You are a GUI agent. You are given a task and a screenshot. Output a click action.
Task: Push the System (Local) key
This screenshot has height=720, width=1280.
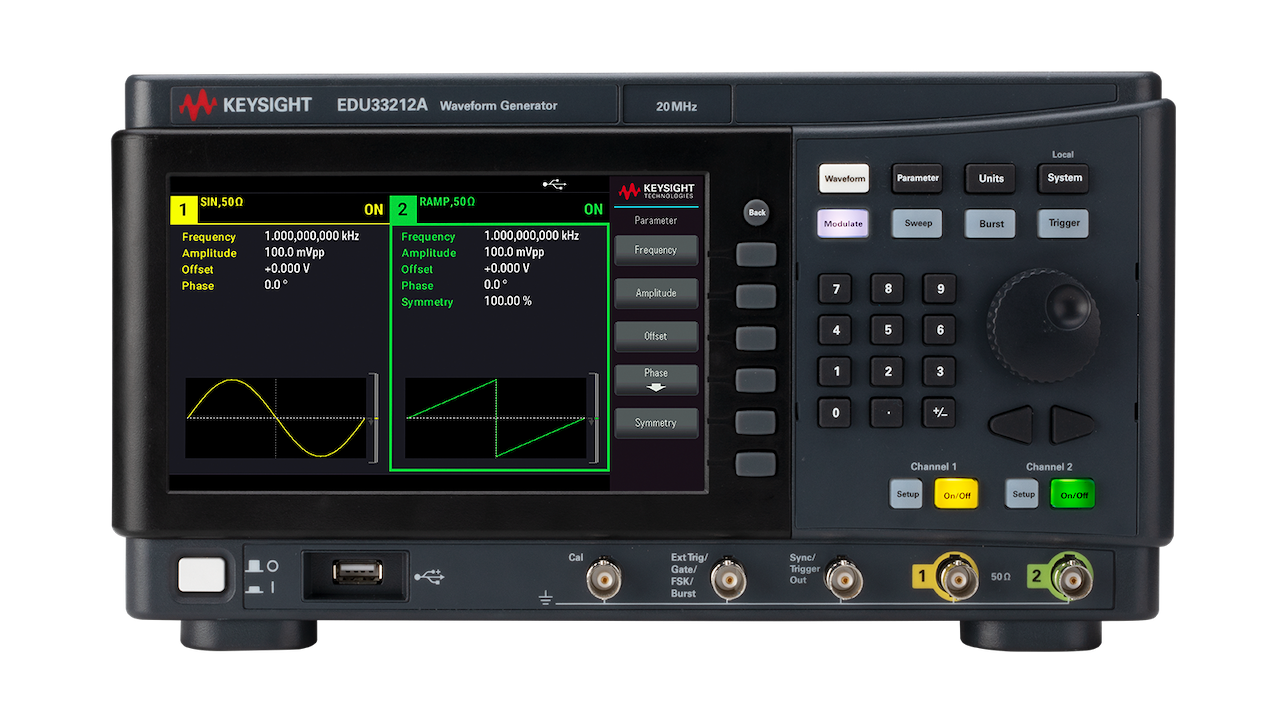tap(1064, 178)
